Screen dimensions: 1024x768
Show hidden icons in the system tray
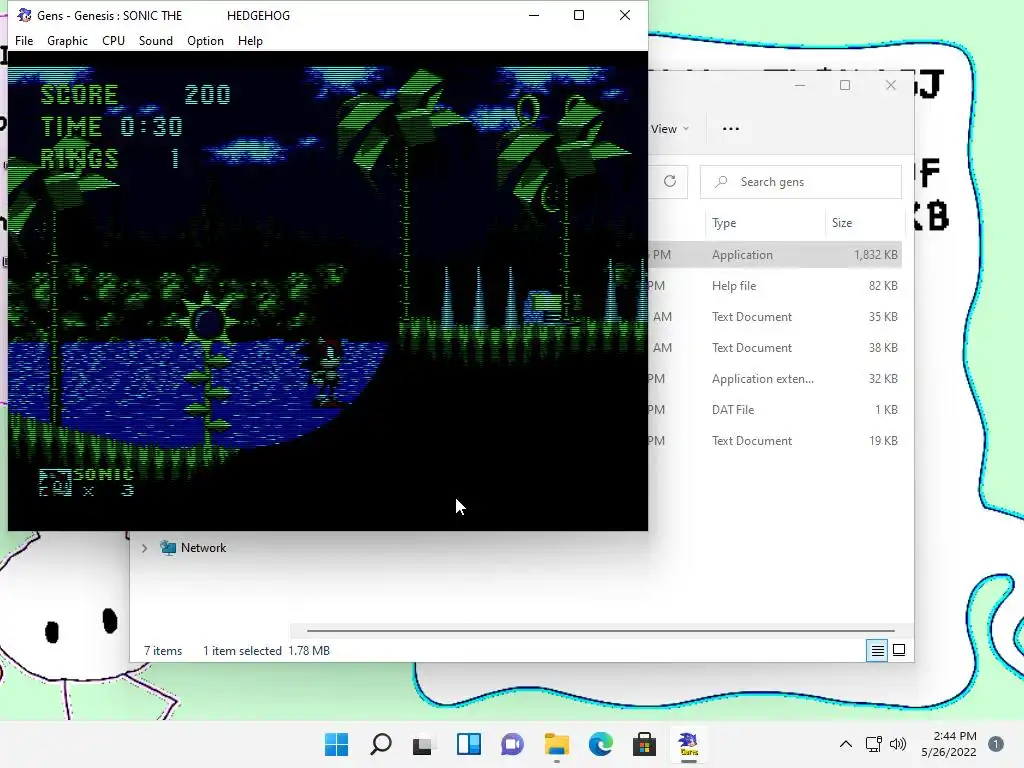tap(846, 744)
